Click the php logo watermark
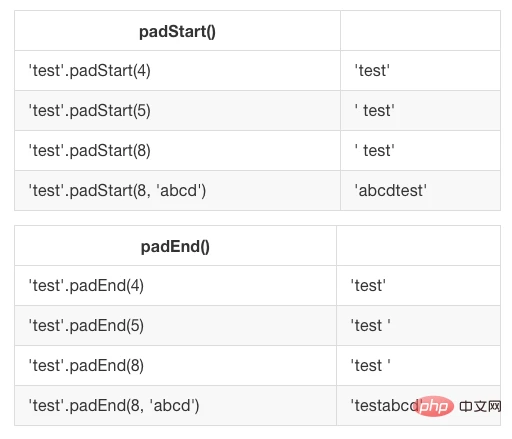This screenshot has width=512, height=439. 435,406
